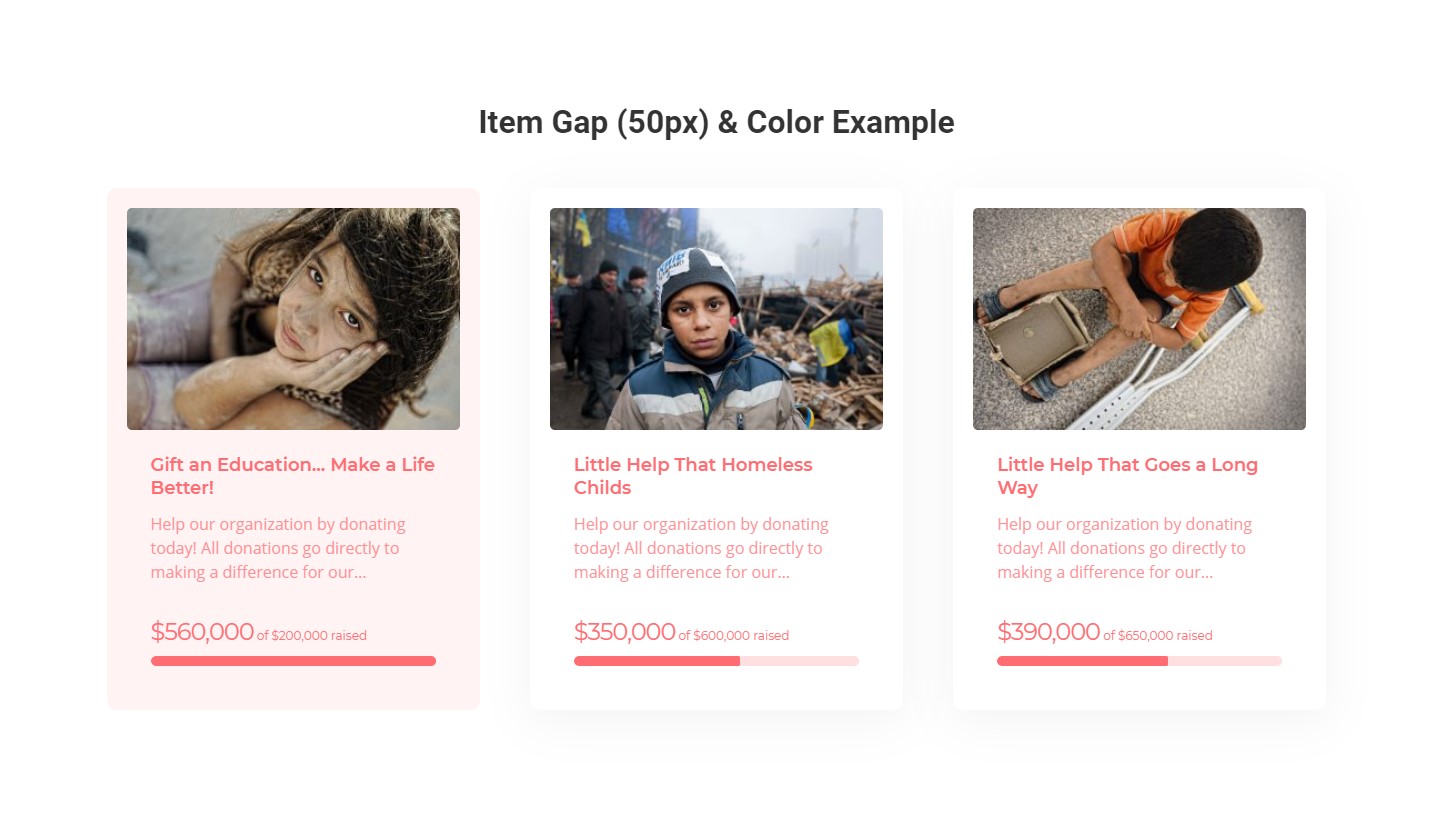Click the fully filled $560,000 progress bar

[x=293, y=661]
